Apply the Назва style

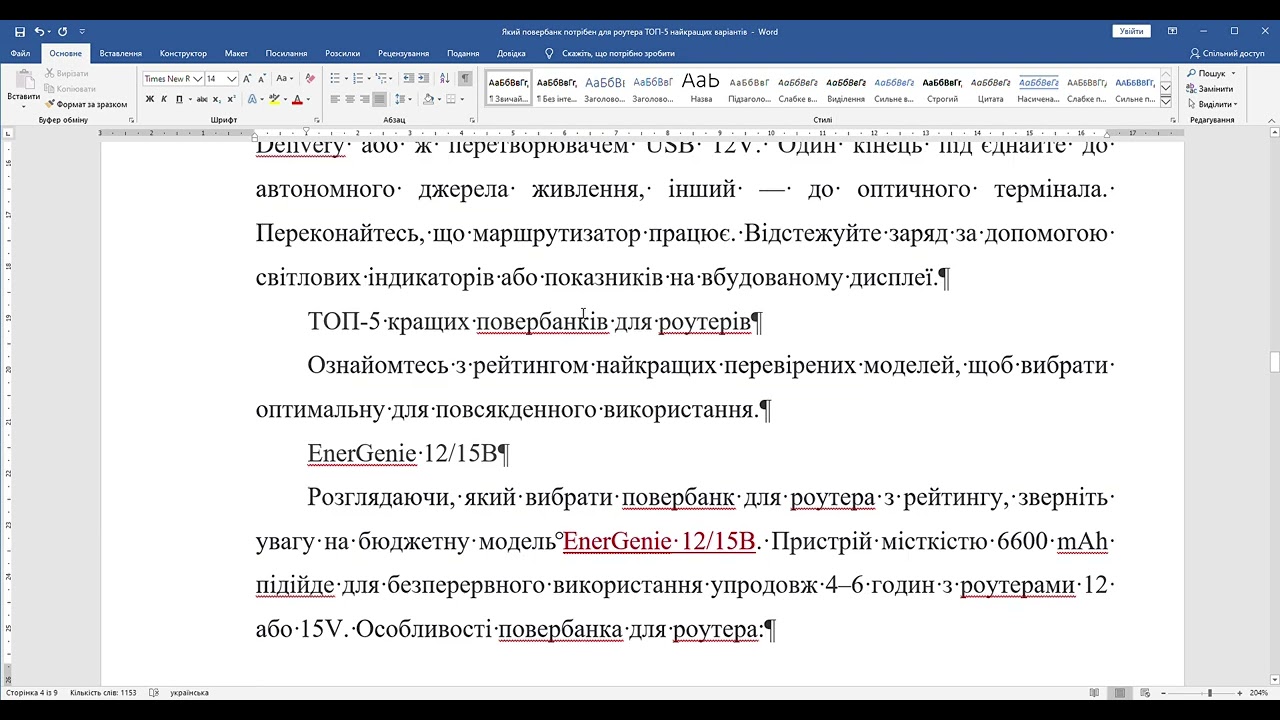point(701,87)
